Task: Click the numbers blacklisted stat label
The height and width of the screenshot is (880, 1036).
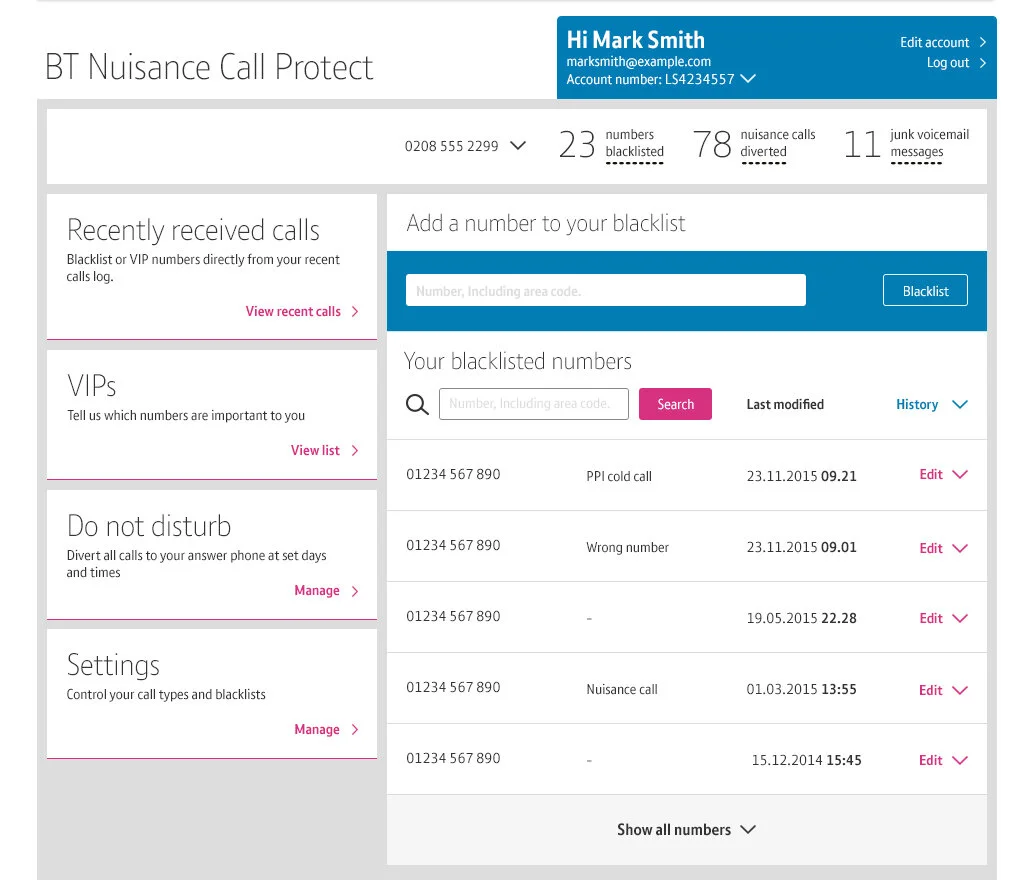Action: click(x=634, y=143)
